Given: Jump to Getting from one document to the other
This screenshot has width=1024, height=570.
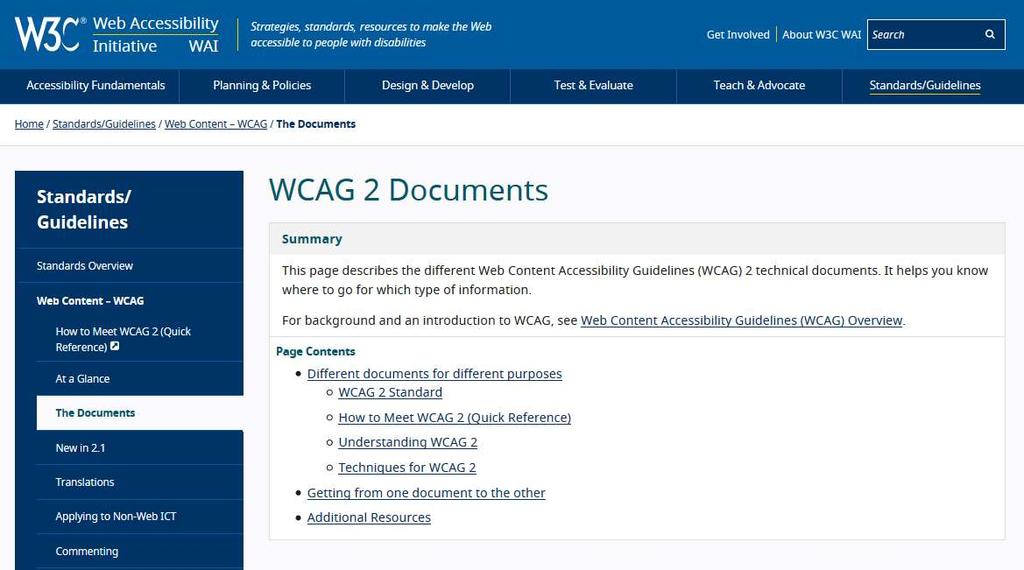Looking at the screenshot, I should click(x=426, y=493).
